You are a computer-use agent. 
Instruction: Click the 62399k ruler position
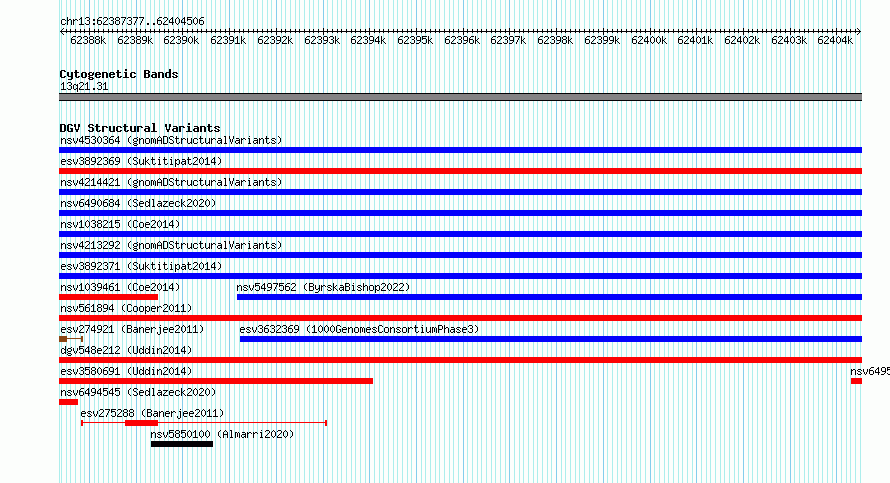(602, 40)
